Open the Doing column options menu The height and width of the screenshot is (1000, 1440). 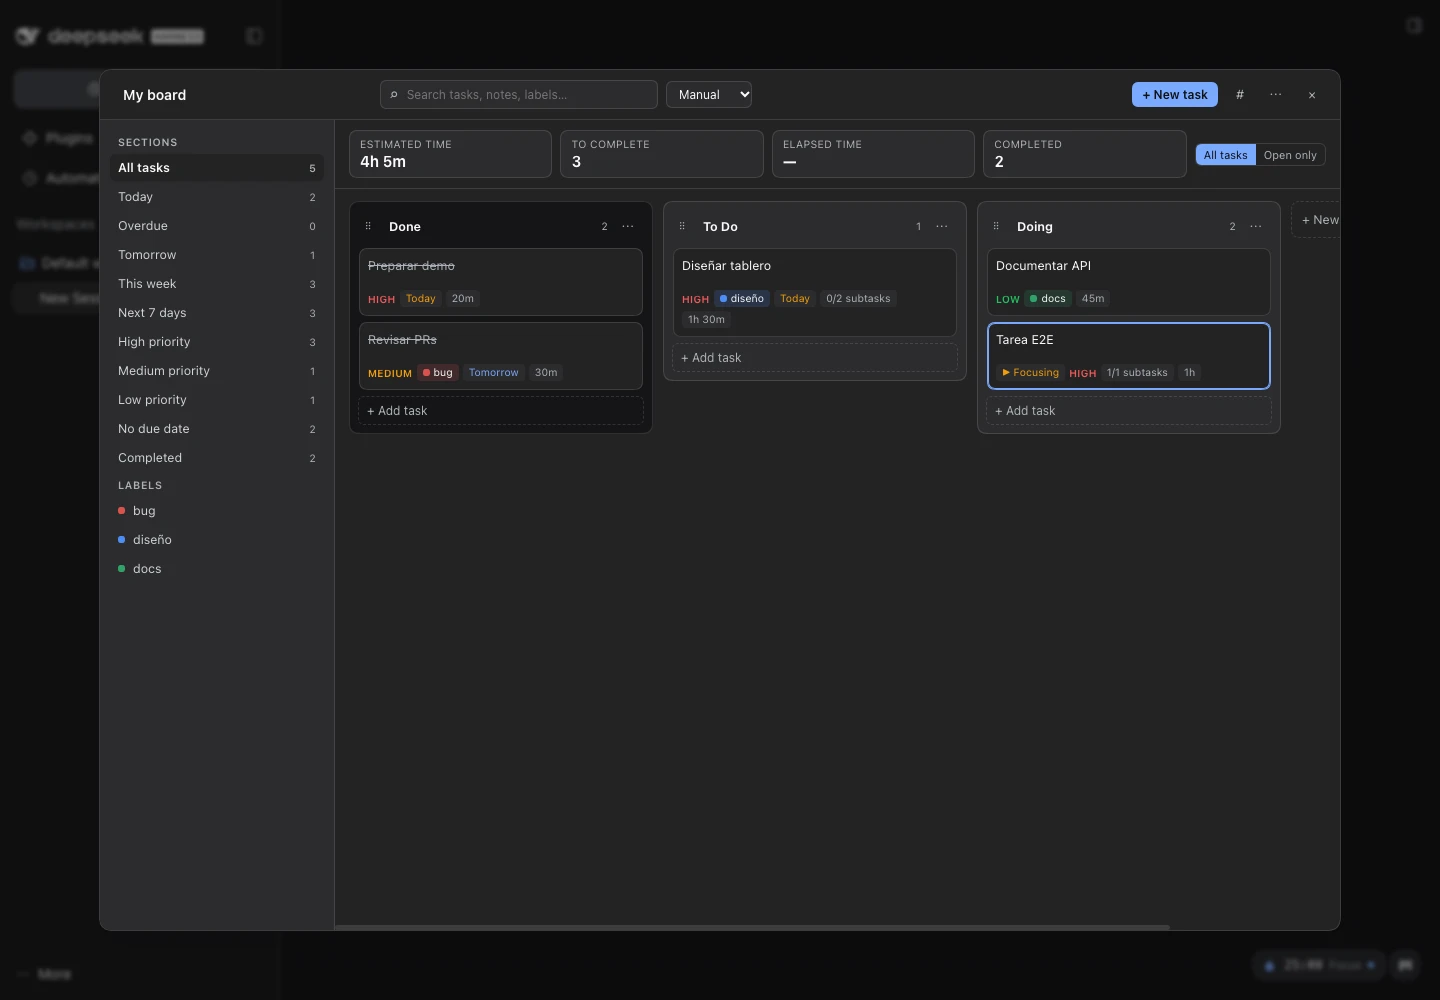coord(1256,227)
